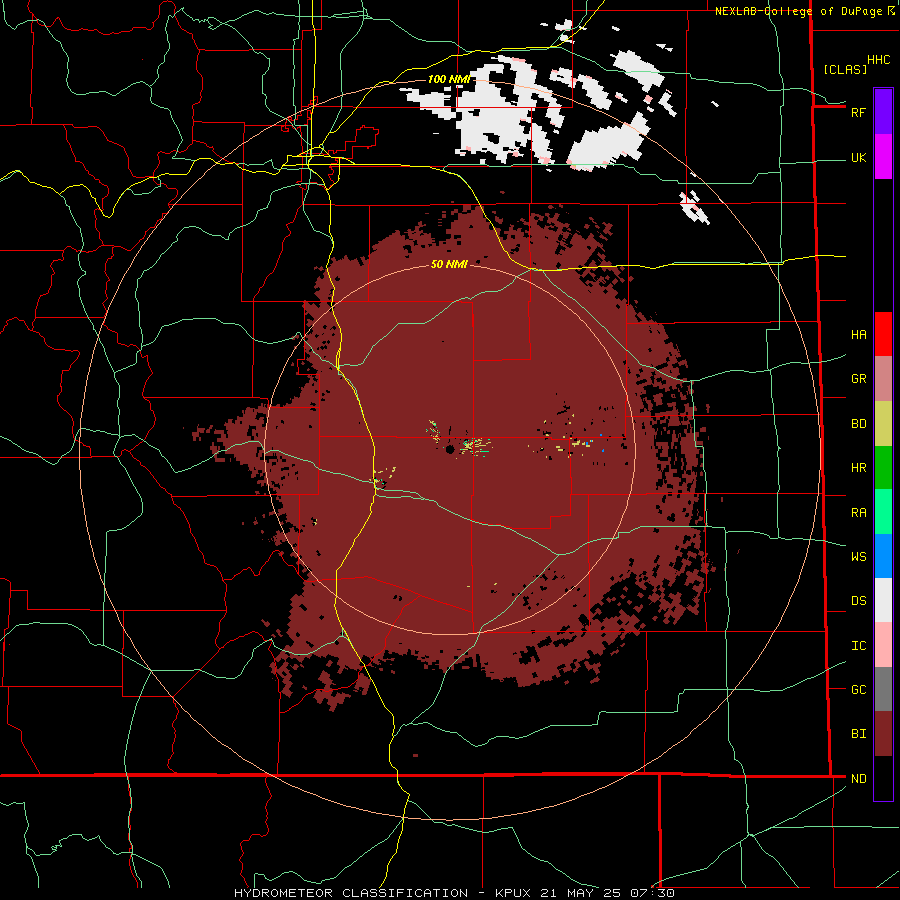The height and width of the screenshot is (900, 900).
Task: Select the 'RA' legend label
Action: pos(858,512)
